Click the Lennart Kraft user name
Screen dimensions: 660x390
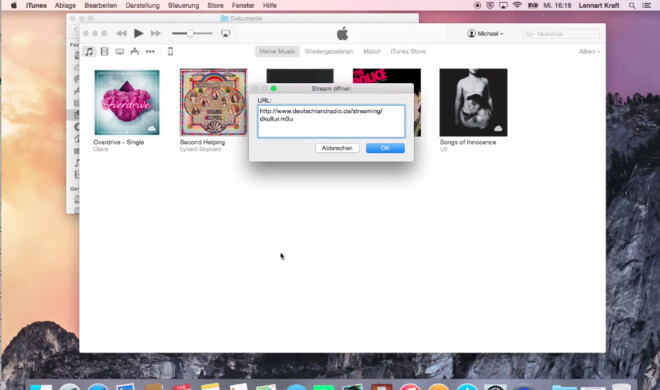tap(599, 5)
